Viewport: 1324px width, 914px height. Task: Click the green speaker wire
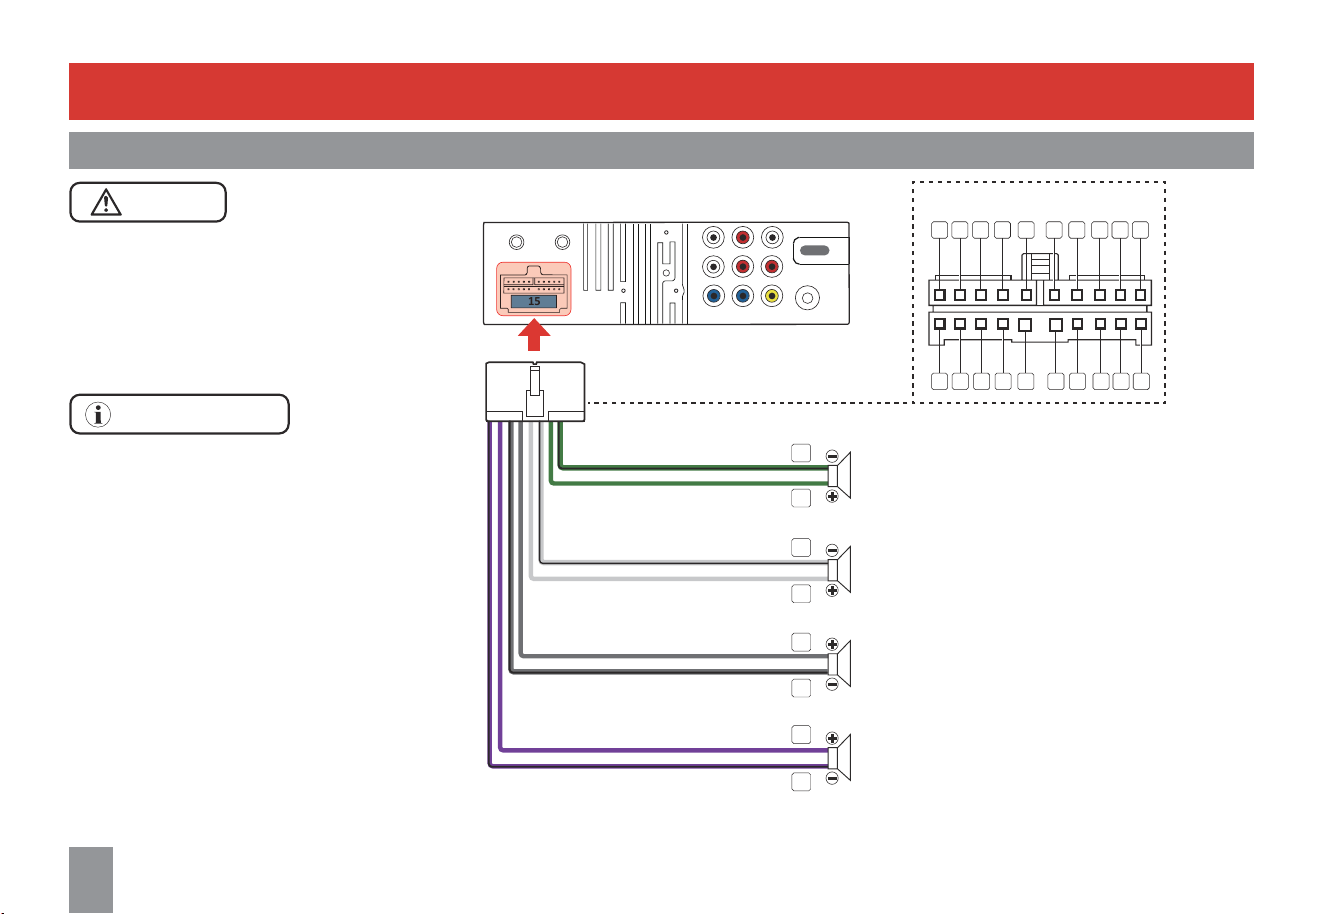click(x=690, y=484)
